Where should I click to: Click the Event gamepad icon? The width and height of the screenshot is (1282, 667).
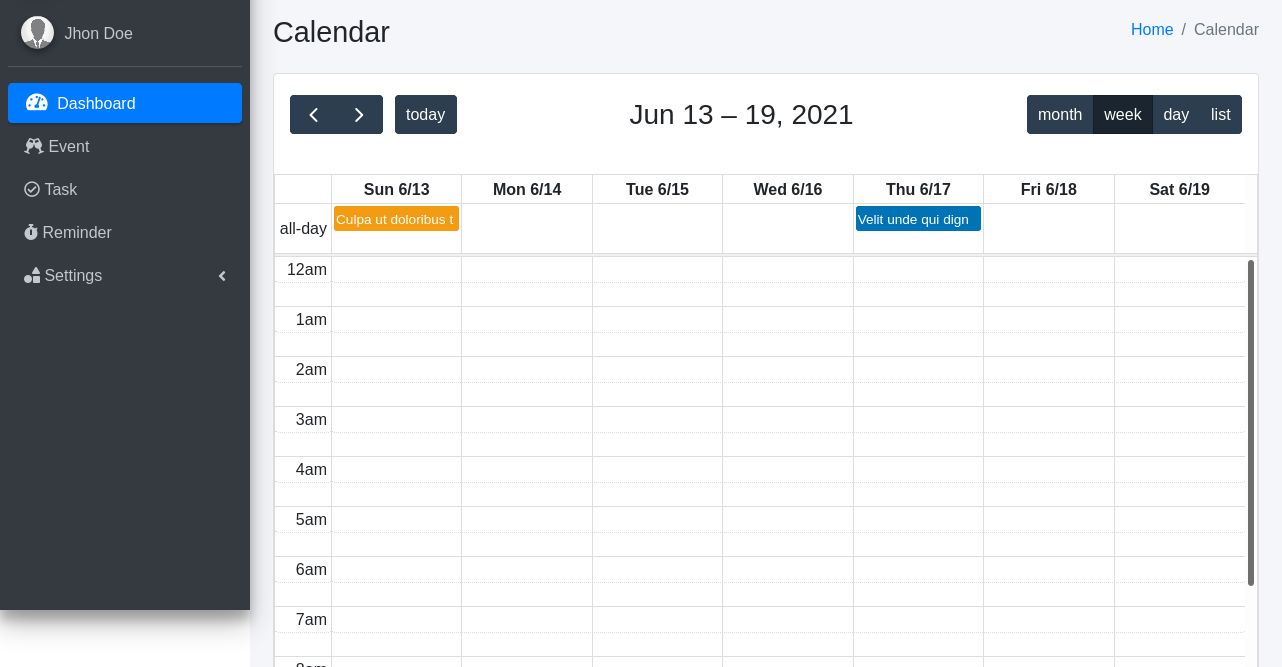click(x=33, y=146)
